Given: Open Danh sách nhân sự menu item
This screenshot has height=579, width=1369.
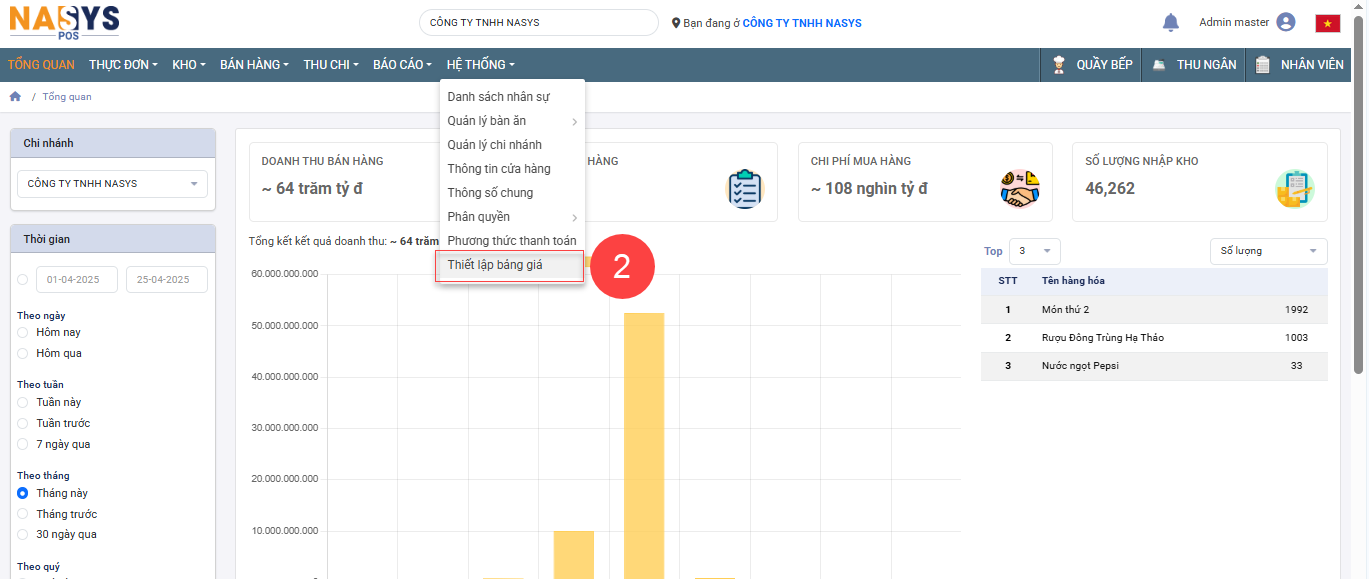Looking at the screenshot, I should (x=511, y=97).
